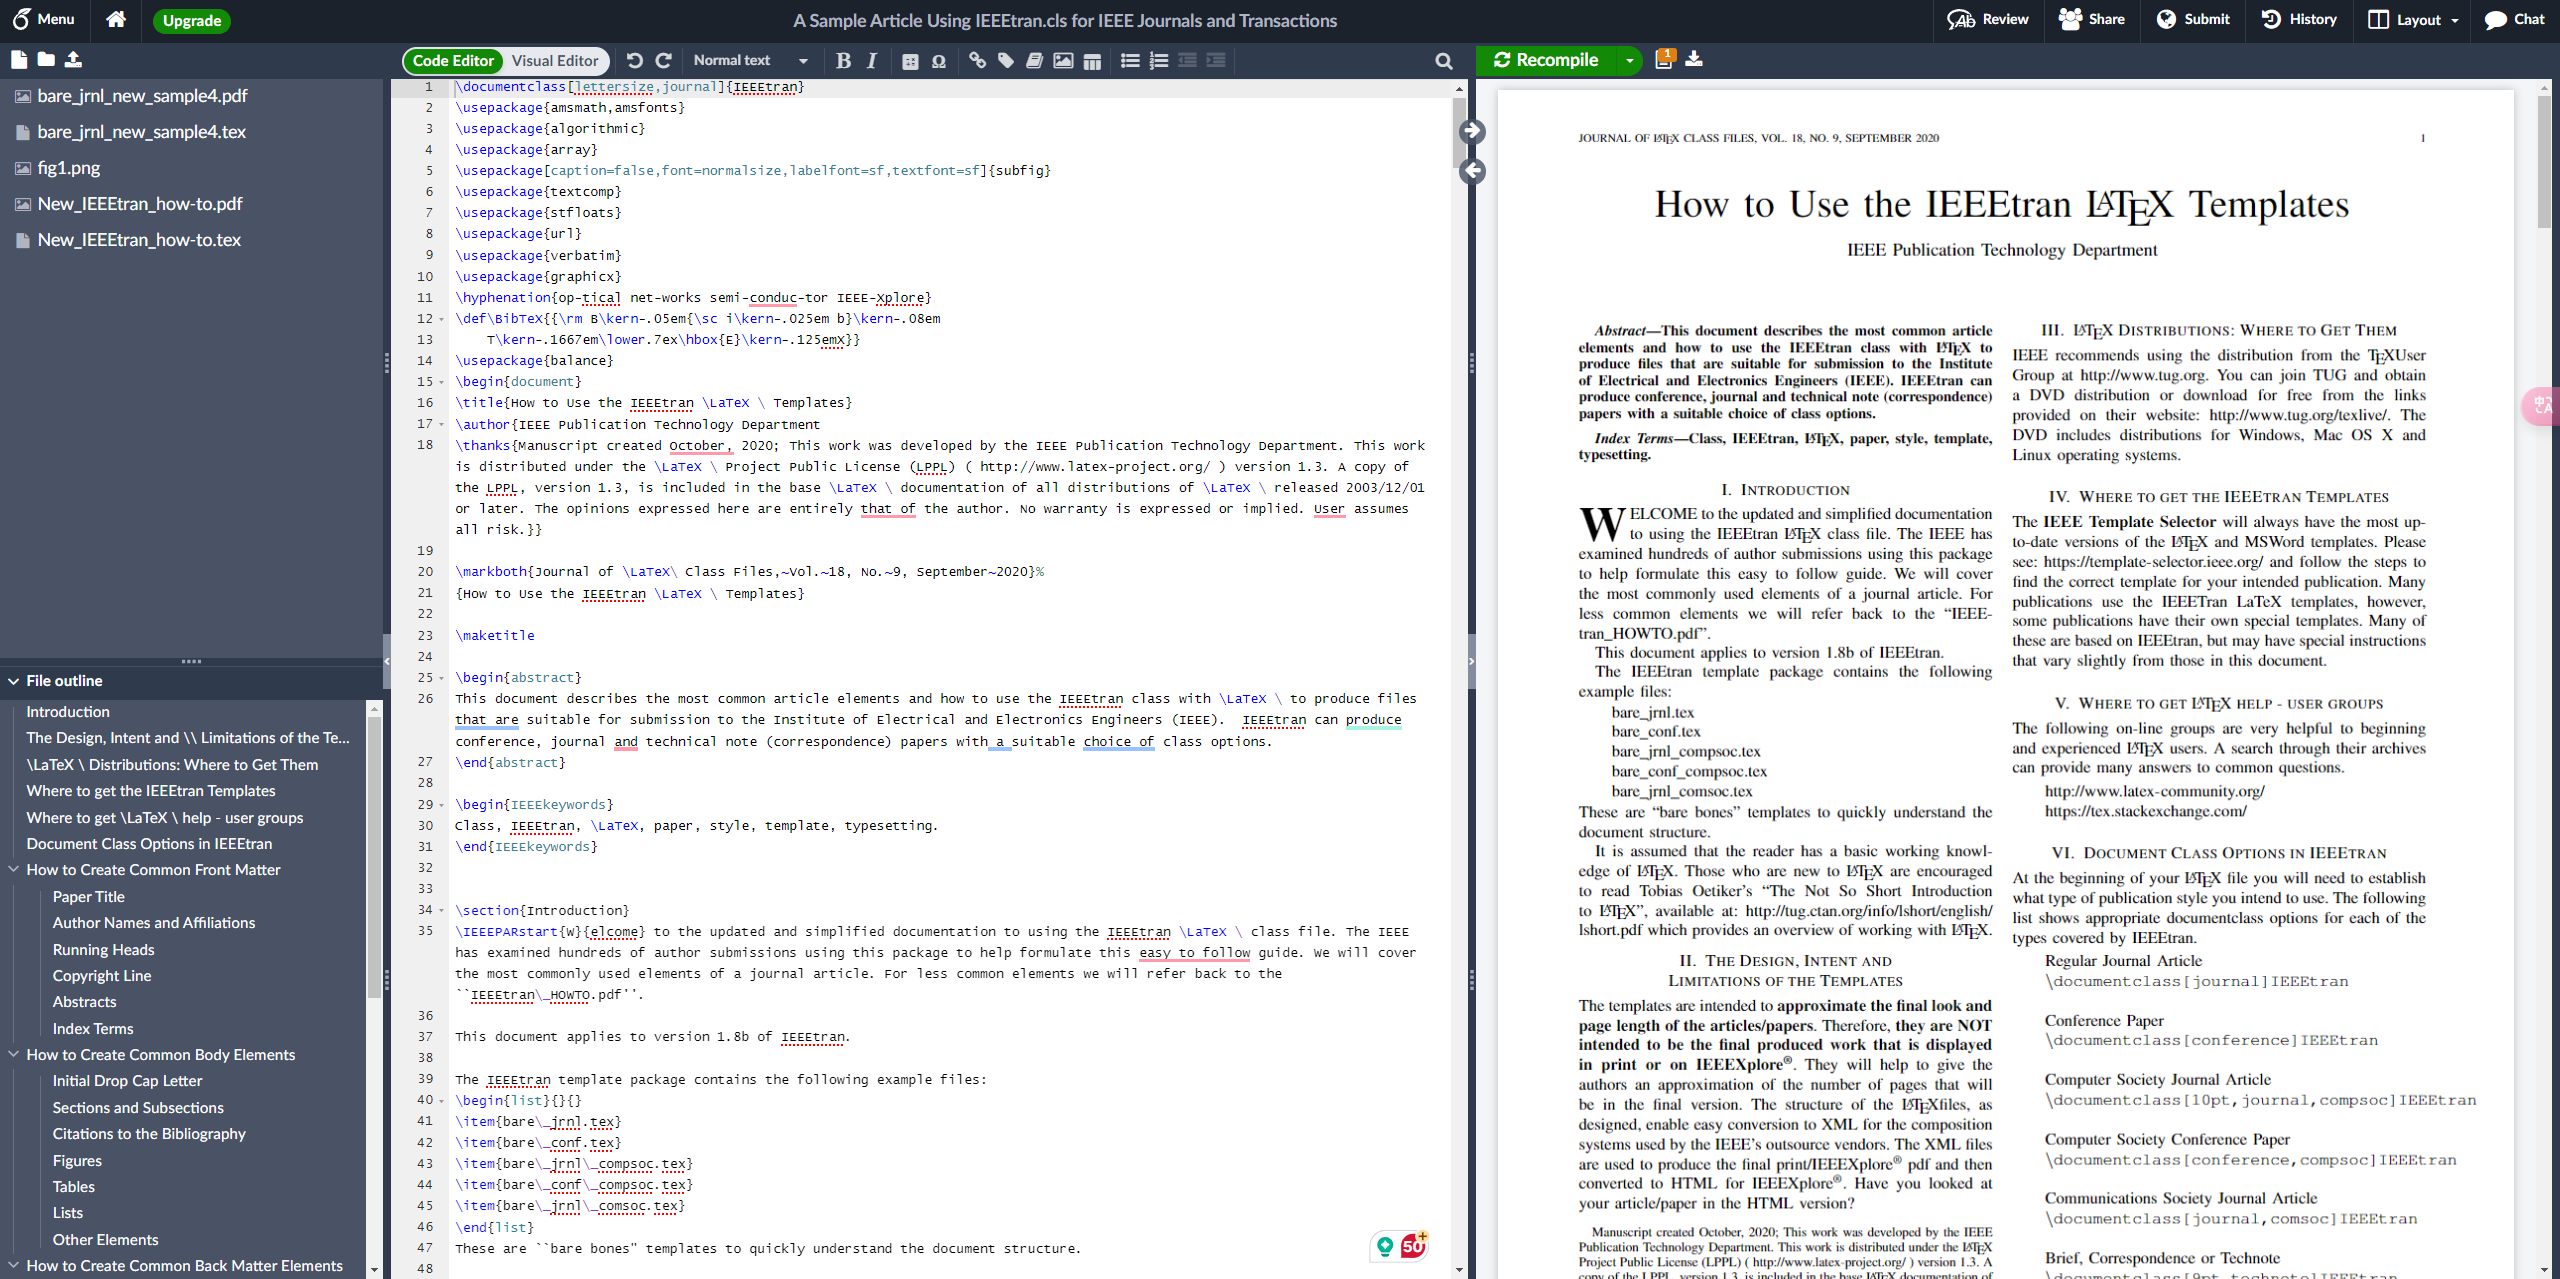Download the PDF with the download icon

pos(1694,59)
